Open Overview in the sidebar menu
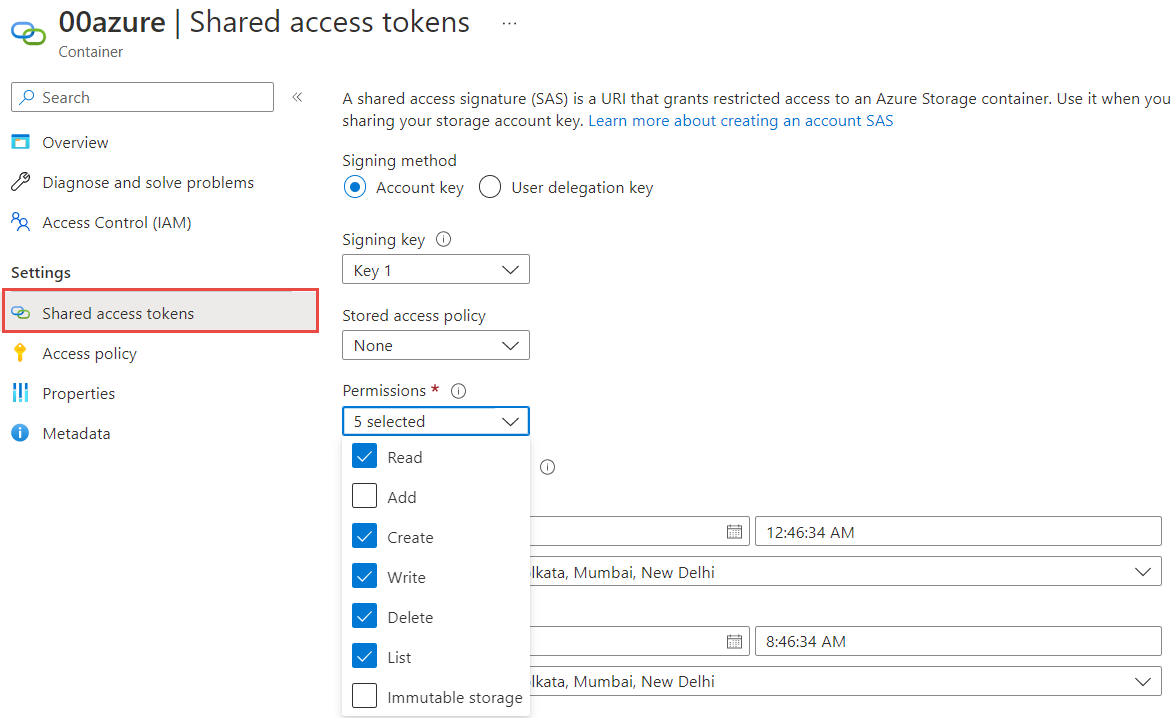Viewport: 1171px width, 718px height. point(75,142)
